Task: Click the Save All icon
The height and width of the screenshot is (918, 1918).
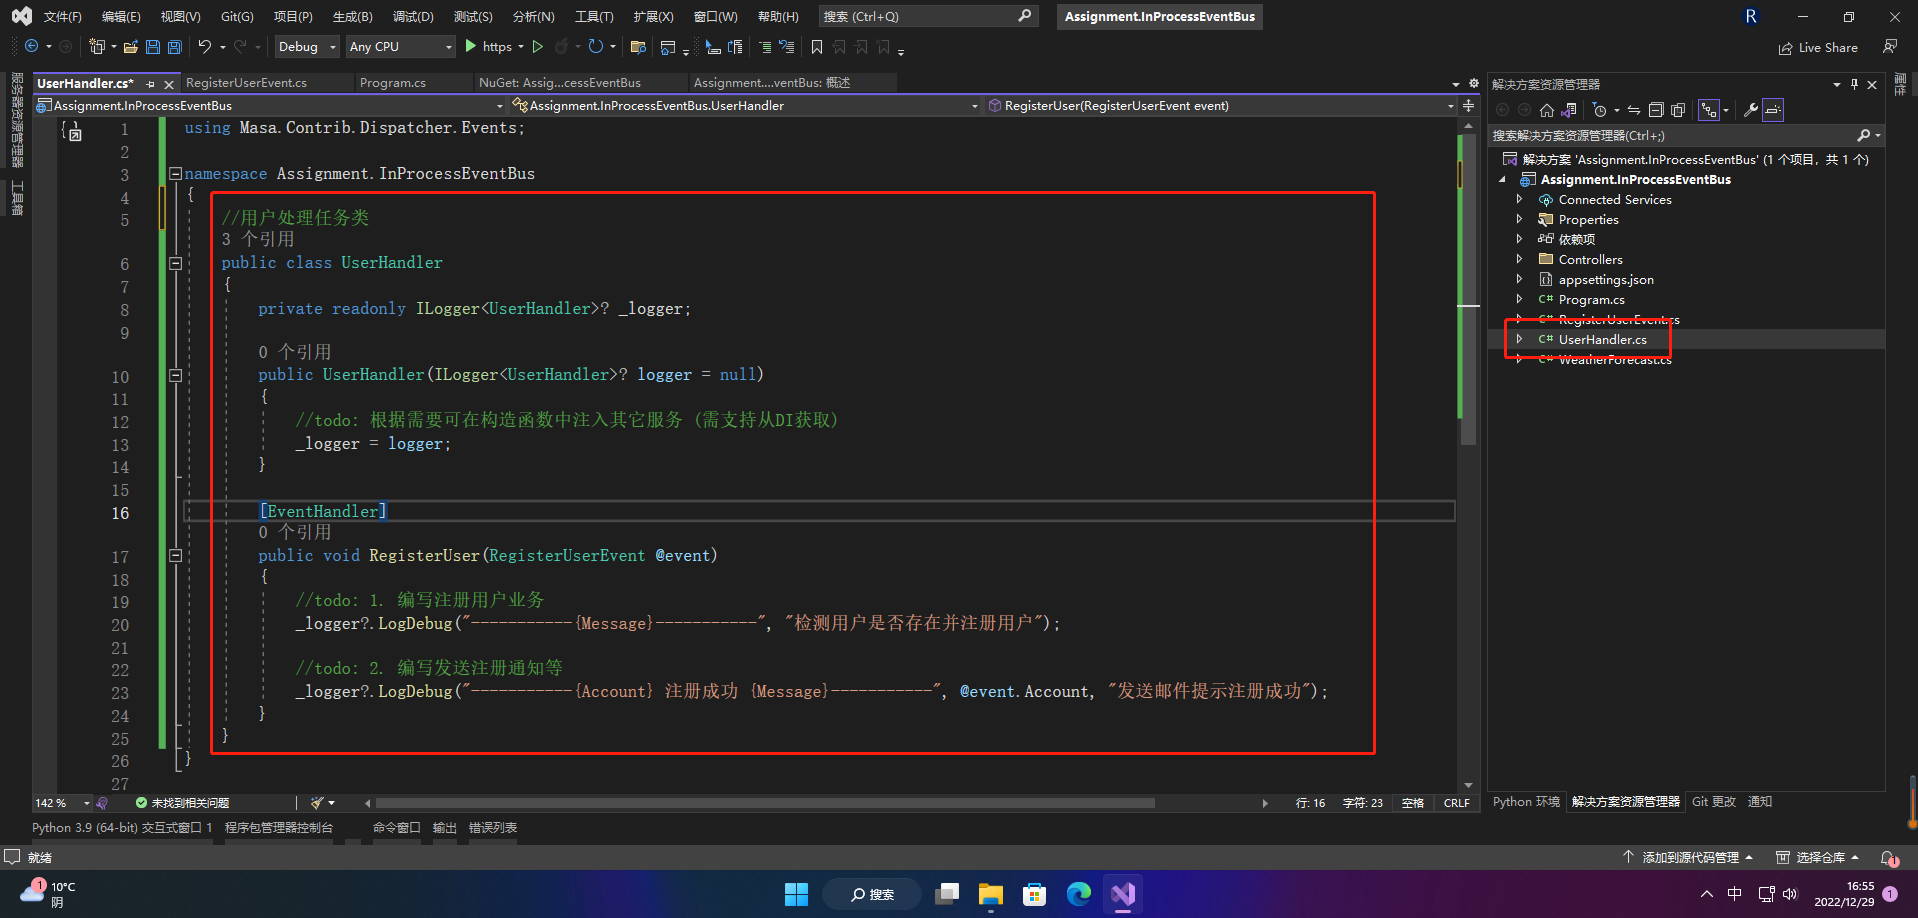Action: 175,47
